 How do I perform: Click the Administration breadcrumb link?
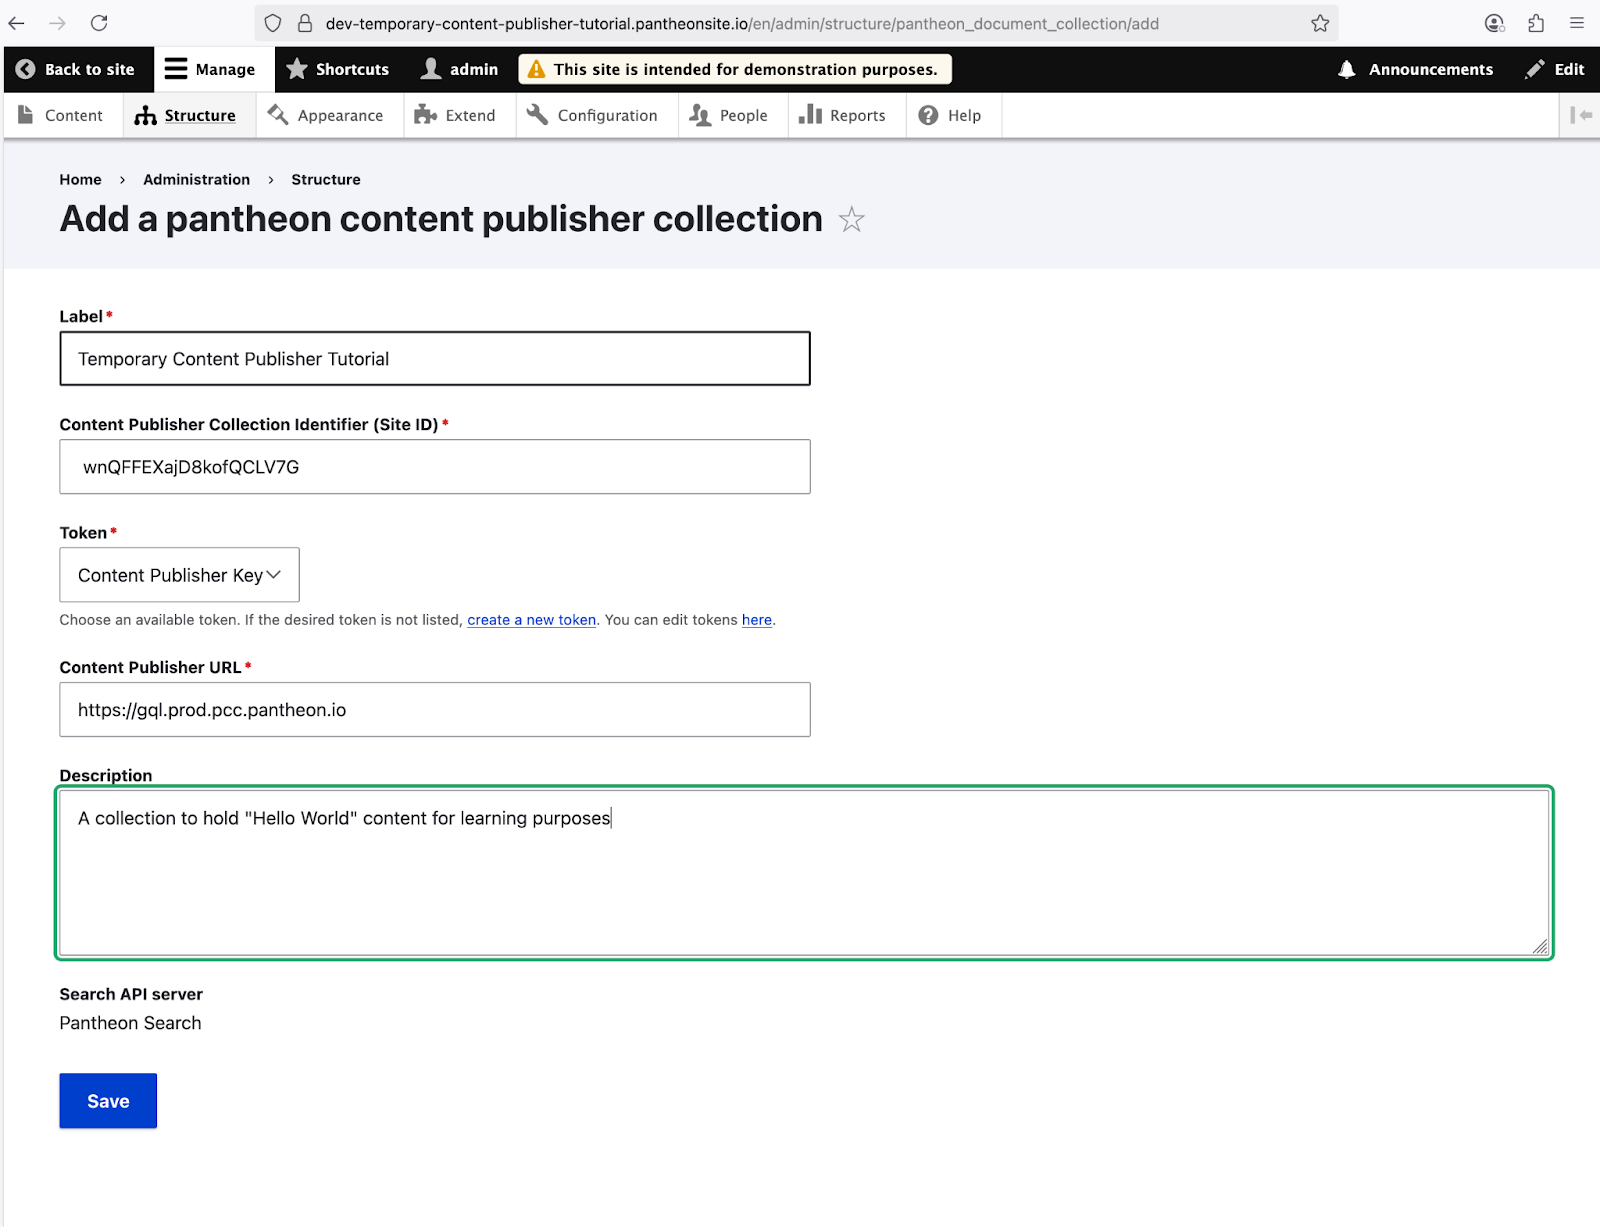(x=196, y=179)
